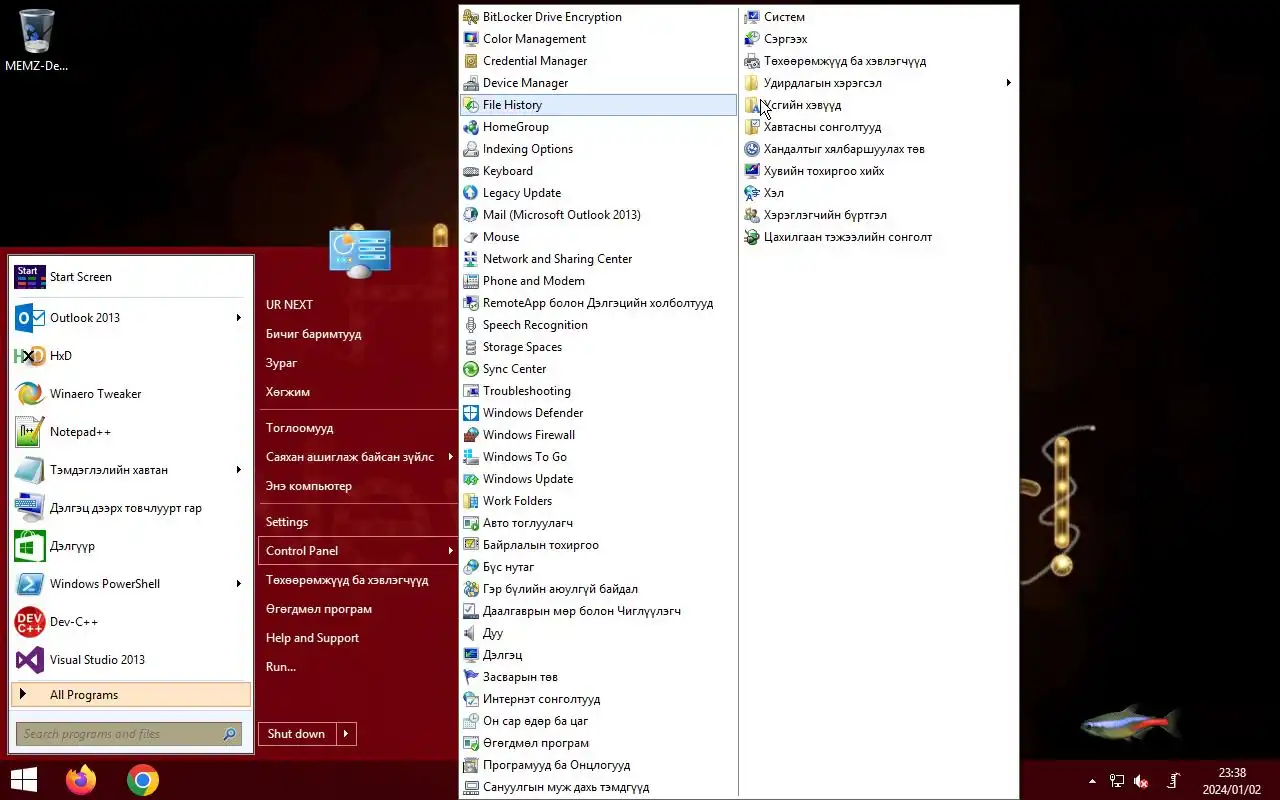Expand the All Programs list
This screenshot has width=1280, height=800.
pyautogui.click(x=130, y=695)
